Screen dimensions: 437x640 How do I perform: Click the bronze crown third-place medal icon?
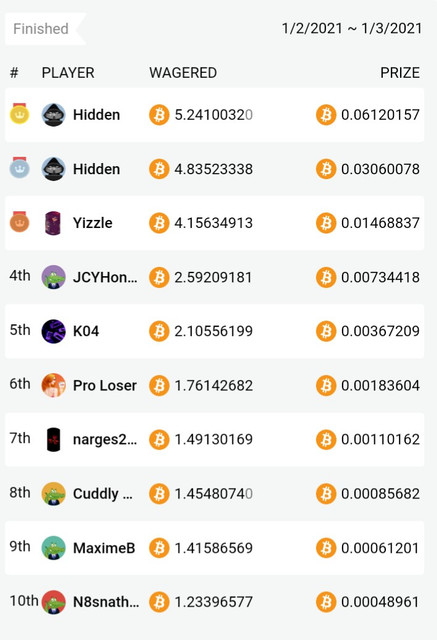[x=20, y=222]
